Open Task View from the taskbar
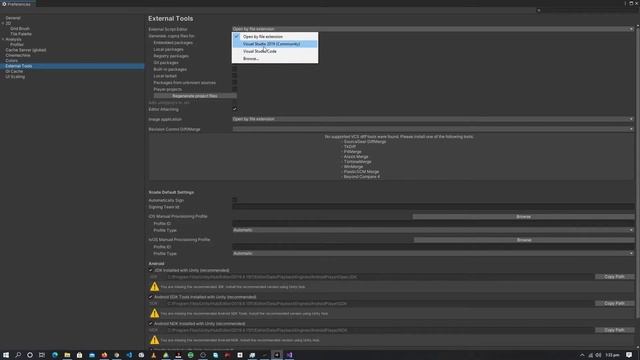The image size is (640, 360). (42, 355)
